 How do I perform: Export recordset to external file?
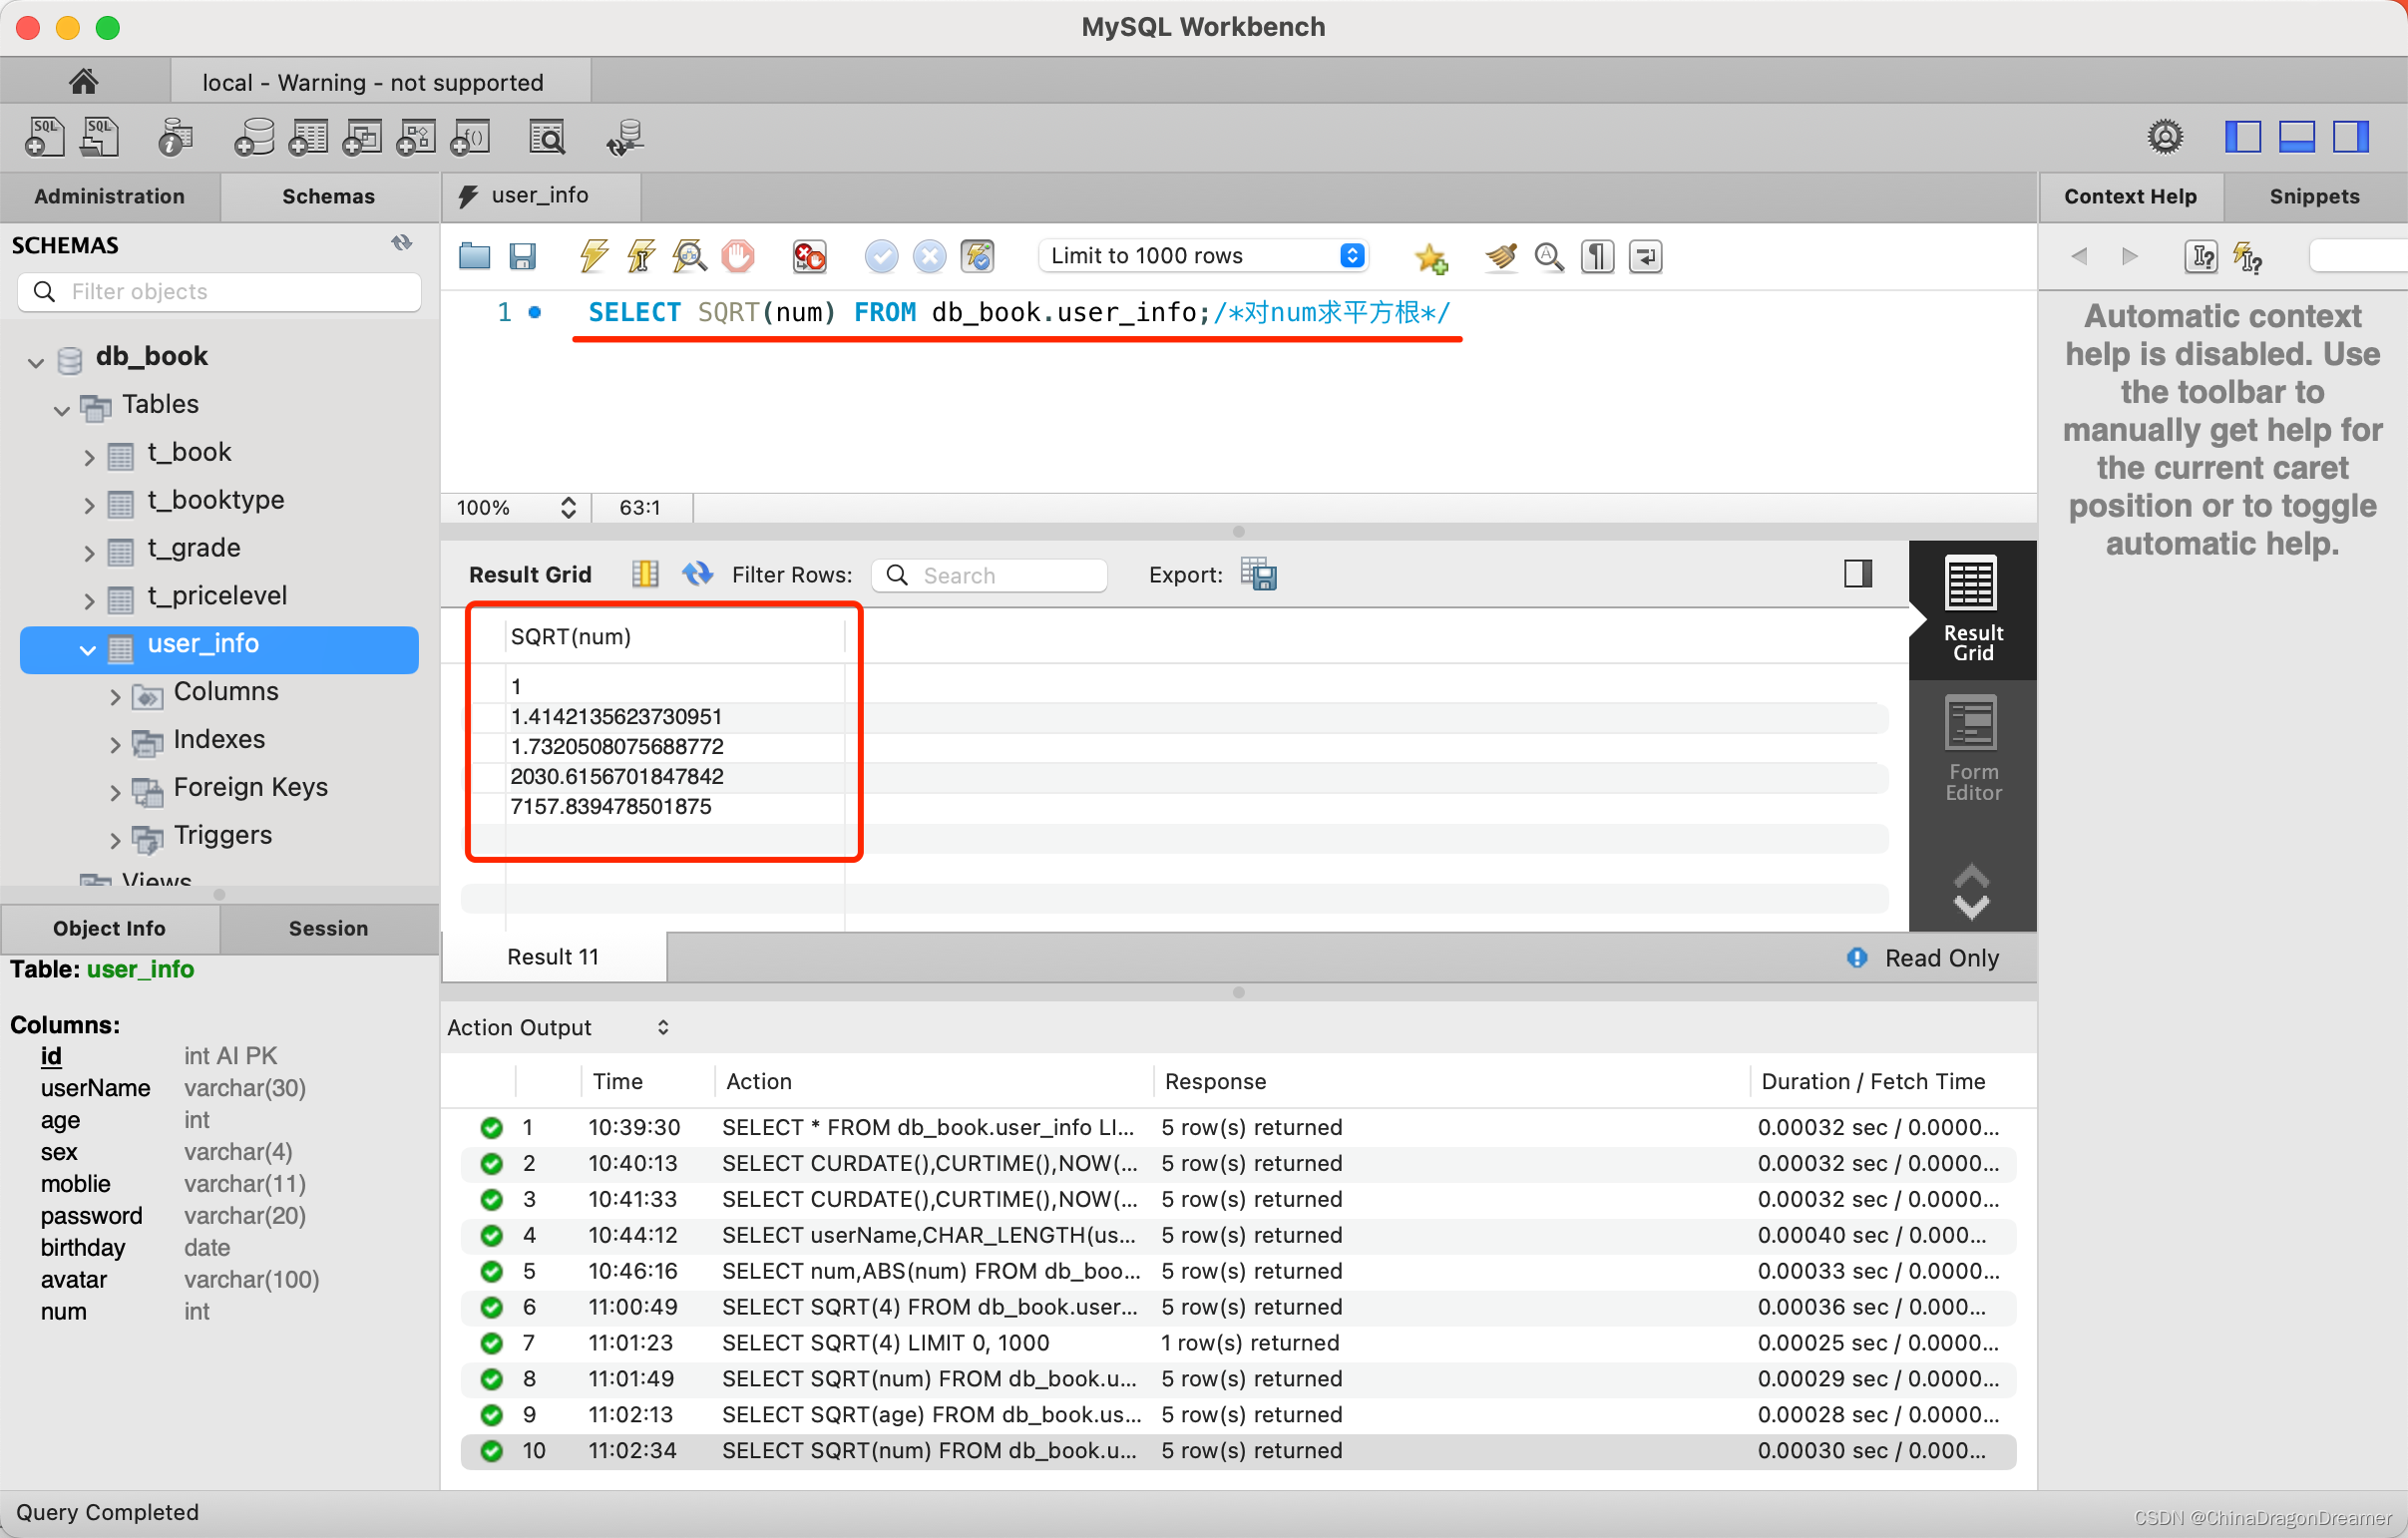coord(1258,574)
